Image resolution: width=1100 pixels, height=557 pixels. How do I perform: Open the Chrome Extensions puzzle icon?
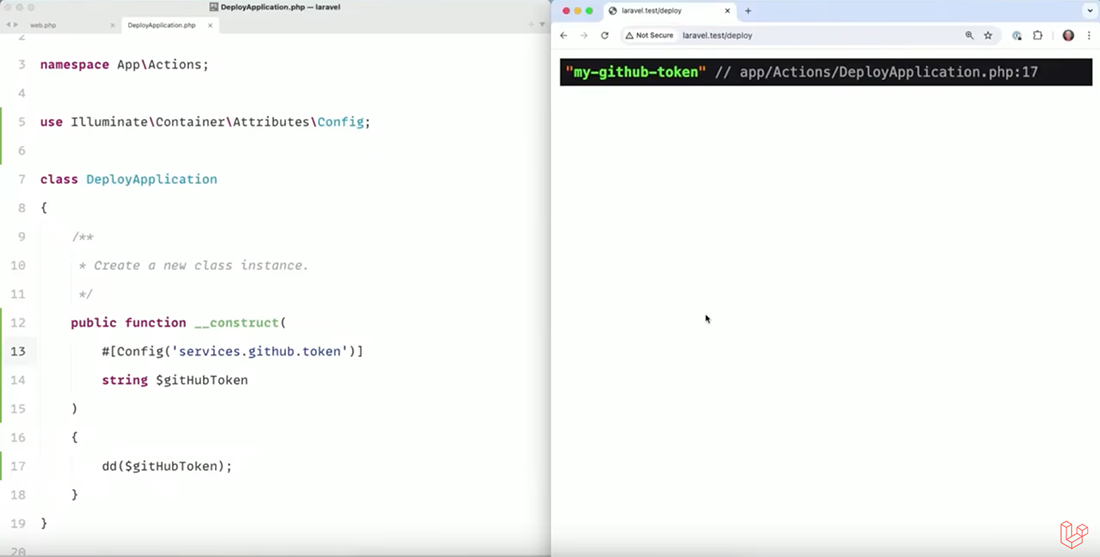(x=1038, y=35)
